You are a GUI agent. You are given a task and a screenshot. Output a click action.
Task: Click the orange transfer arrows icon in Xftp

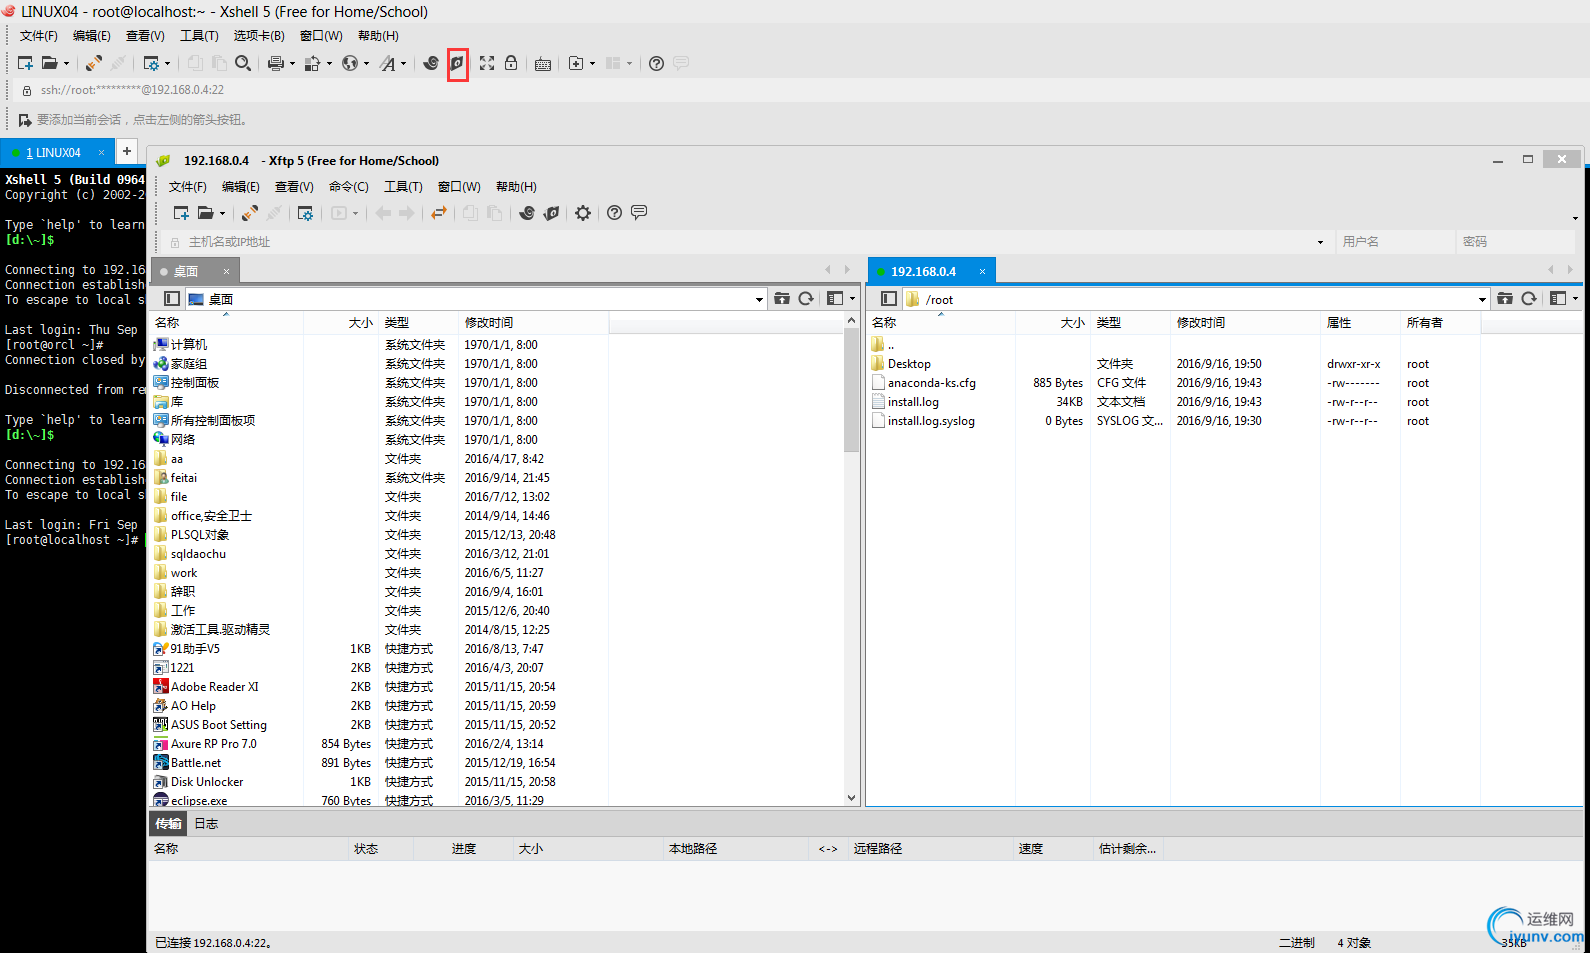[438, 213]
